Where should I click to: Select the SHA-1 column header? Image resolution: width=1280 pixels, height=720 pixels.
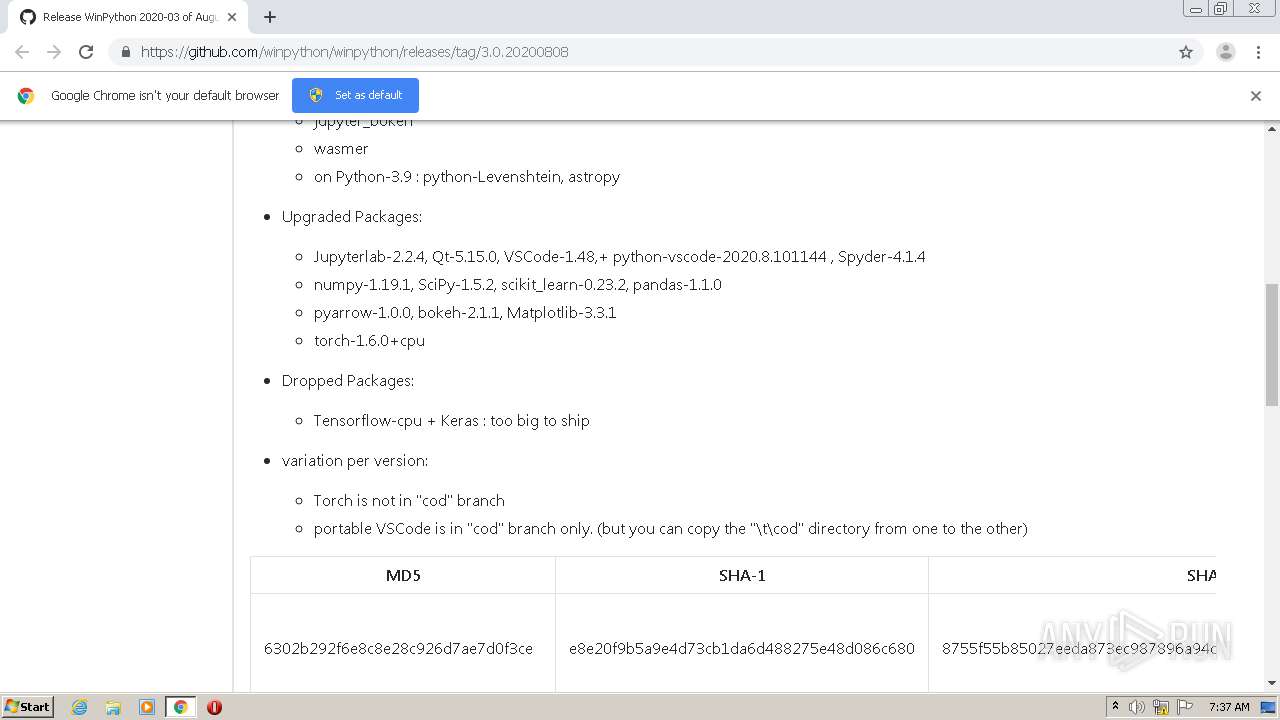pyautogui.click(x=742, y=575)
